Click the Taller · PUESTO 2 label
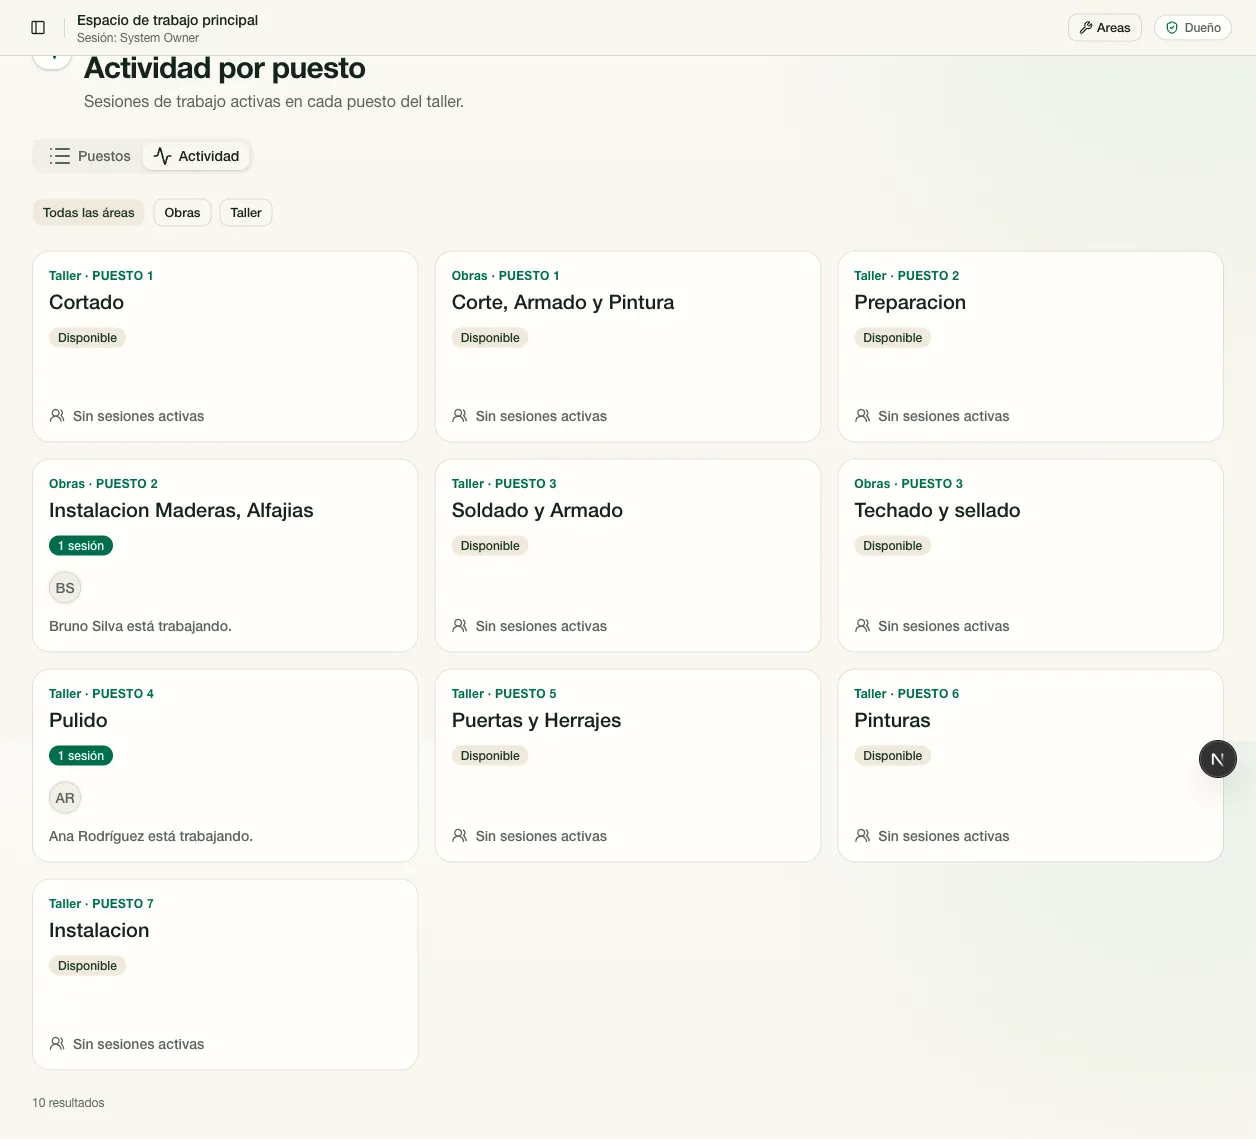This screenshot has width=1256, height=1139. pyautogui.click(x=906, y=276)
